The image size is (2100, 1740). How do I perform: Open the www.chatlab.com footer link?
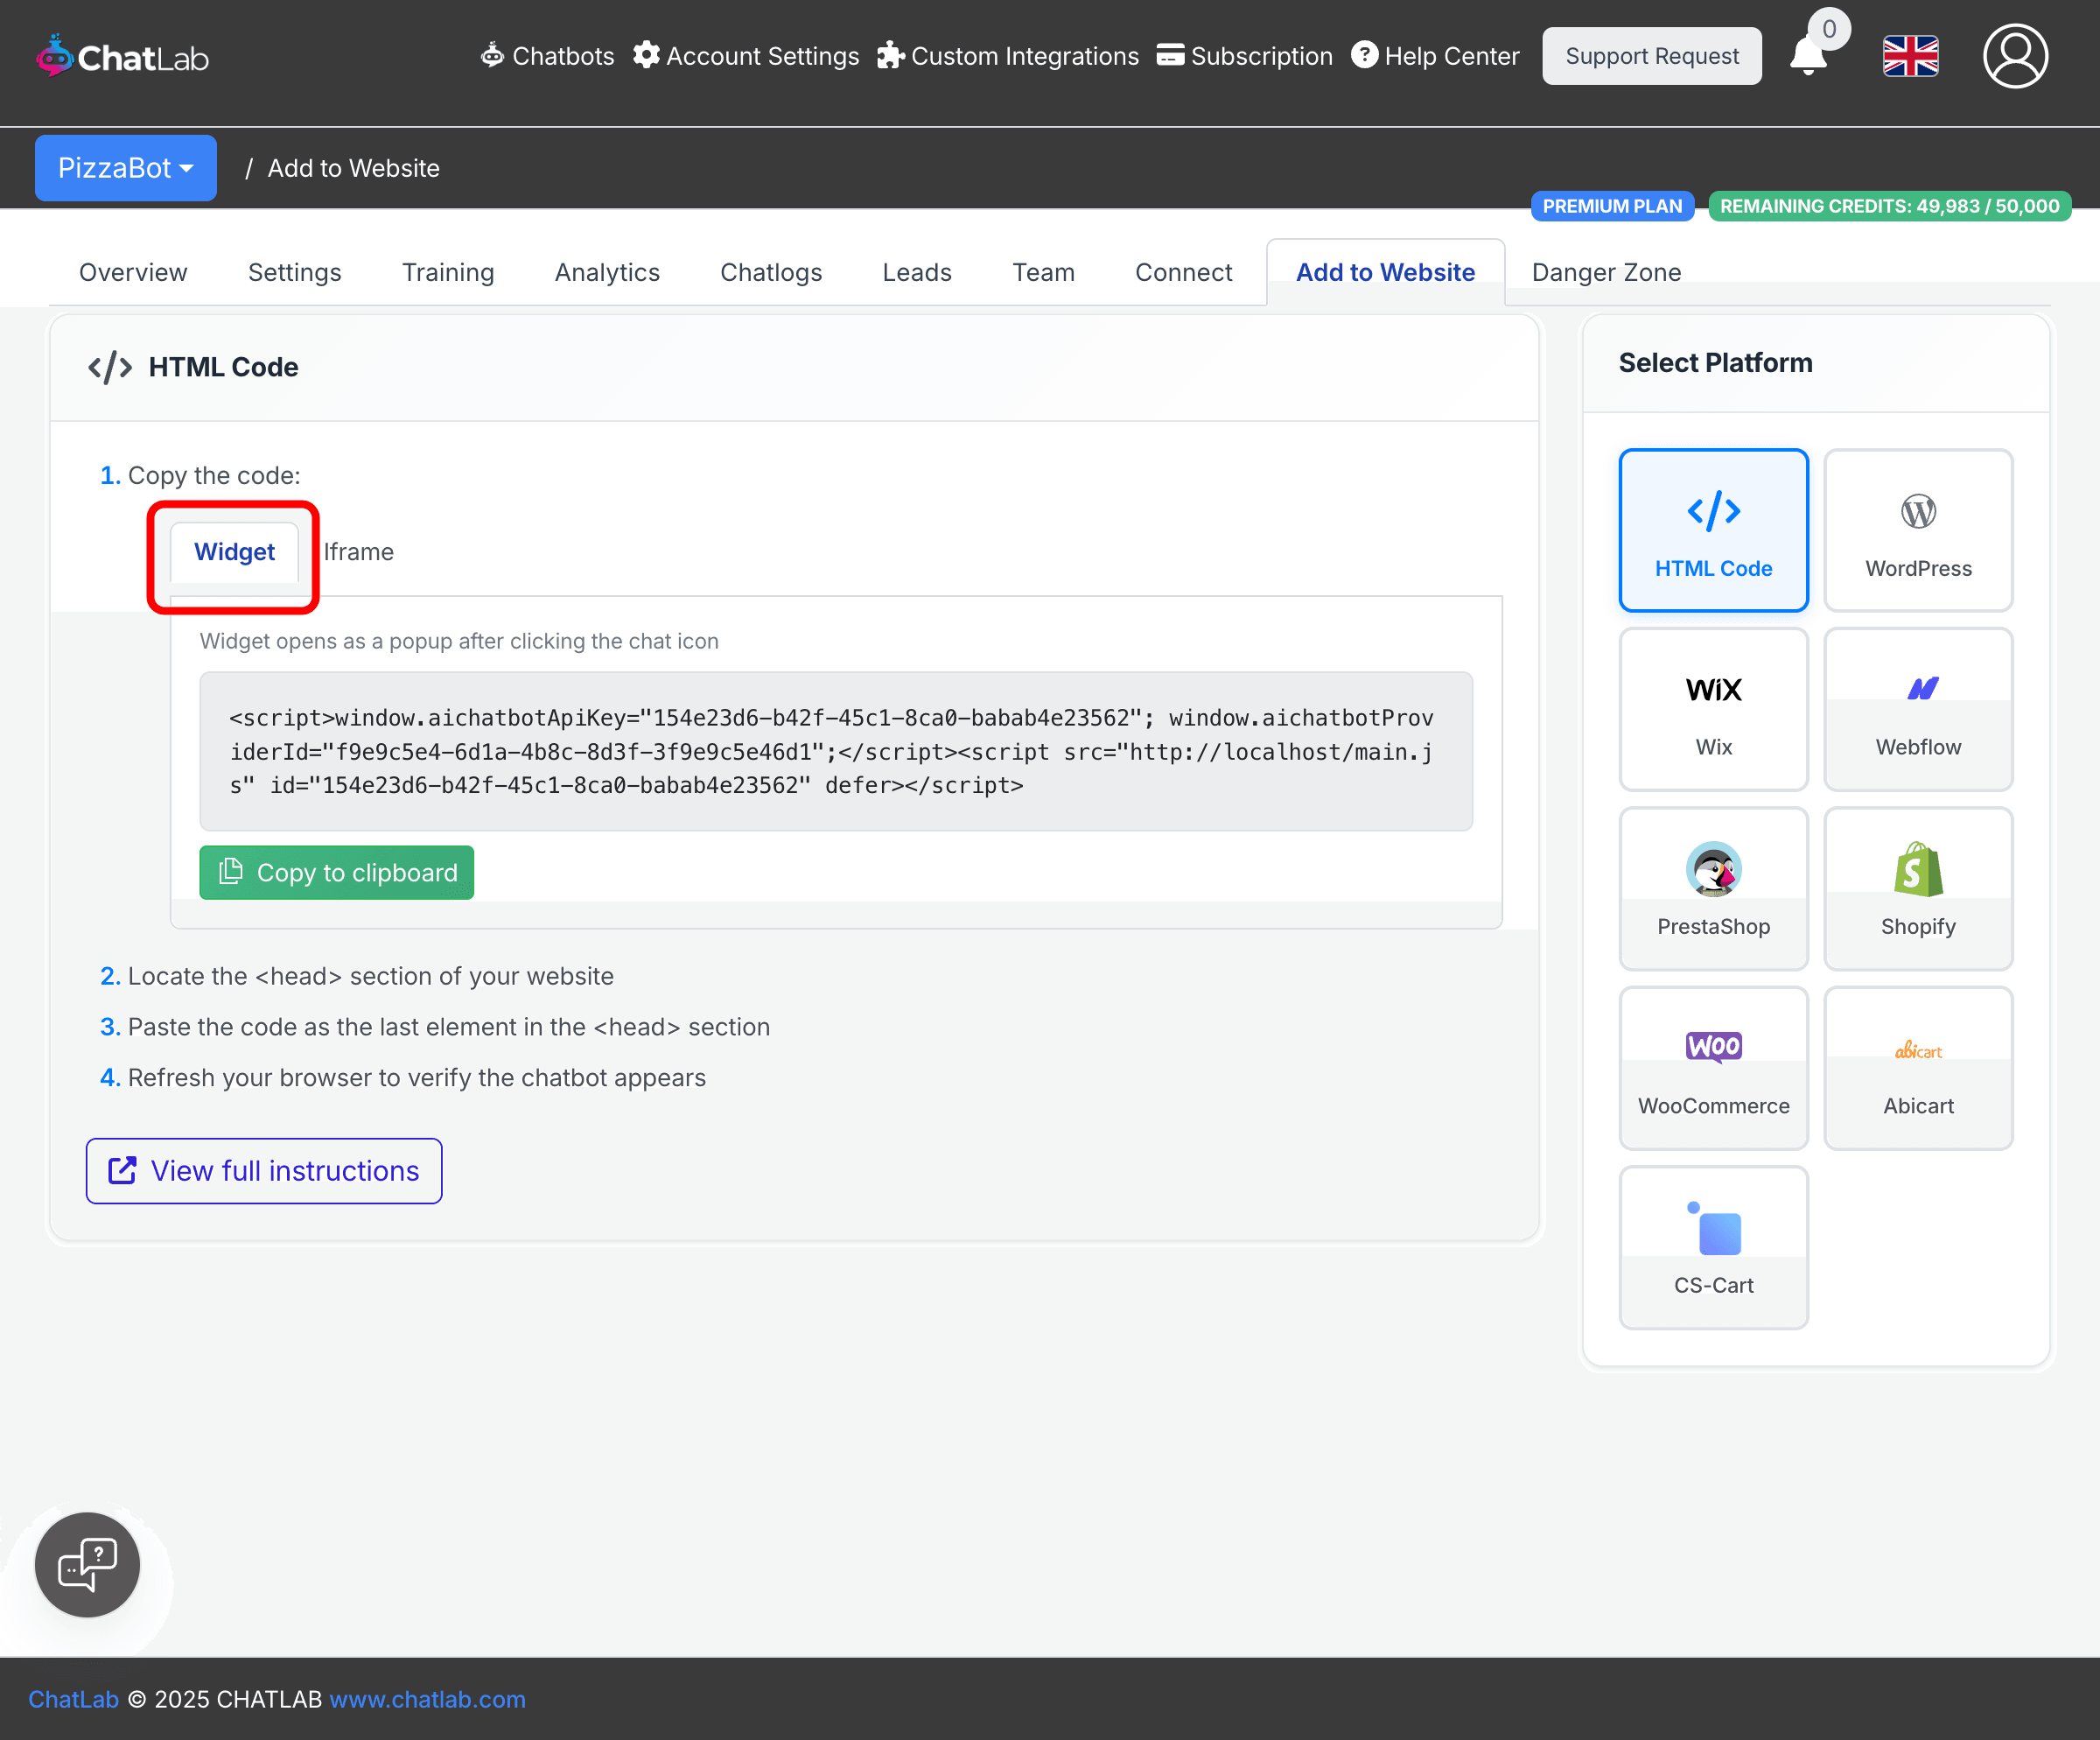click(x=427, y=1699)
